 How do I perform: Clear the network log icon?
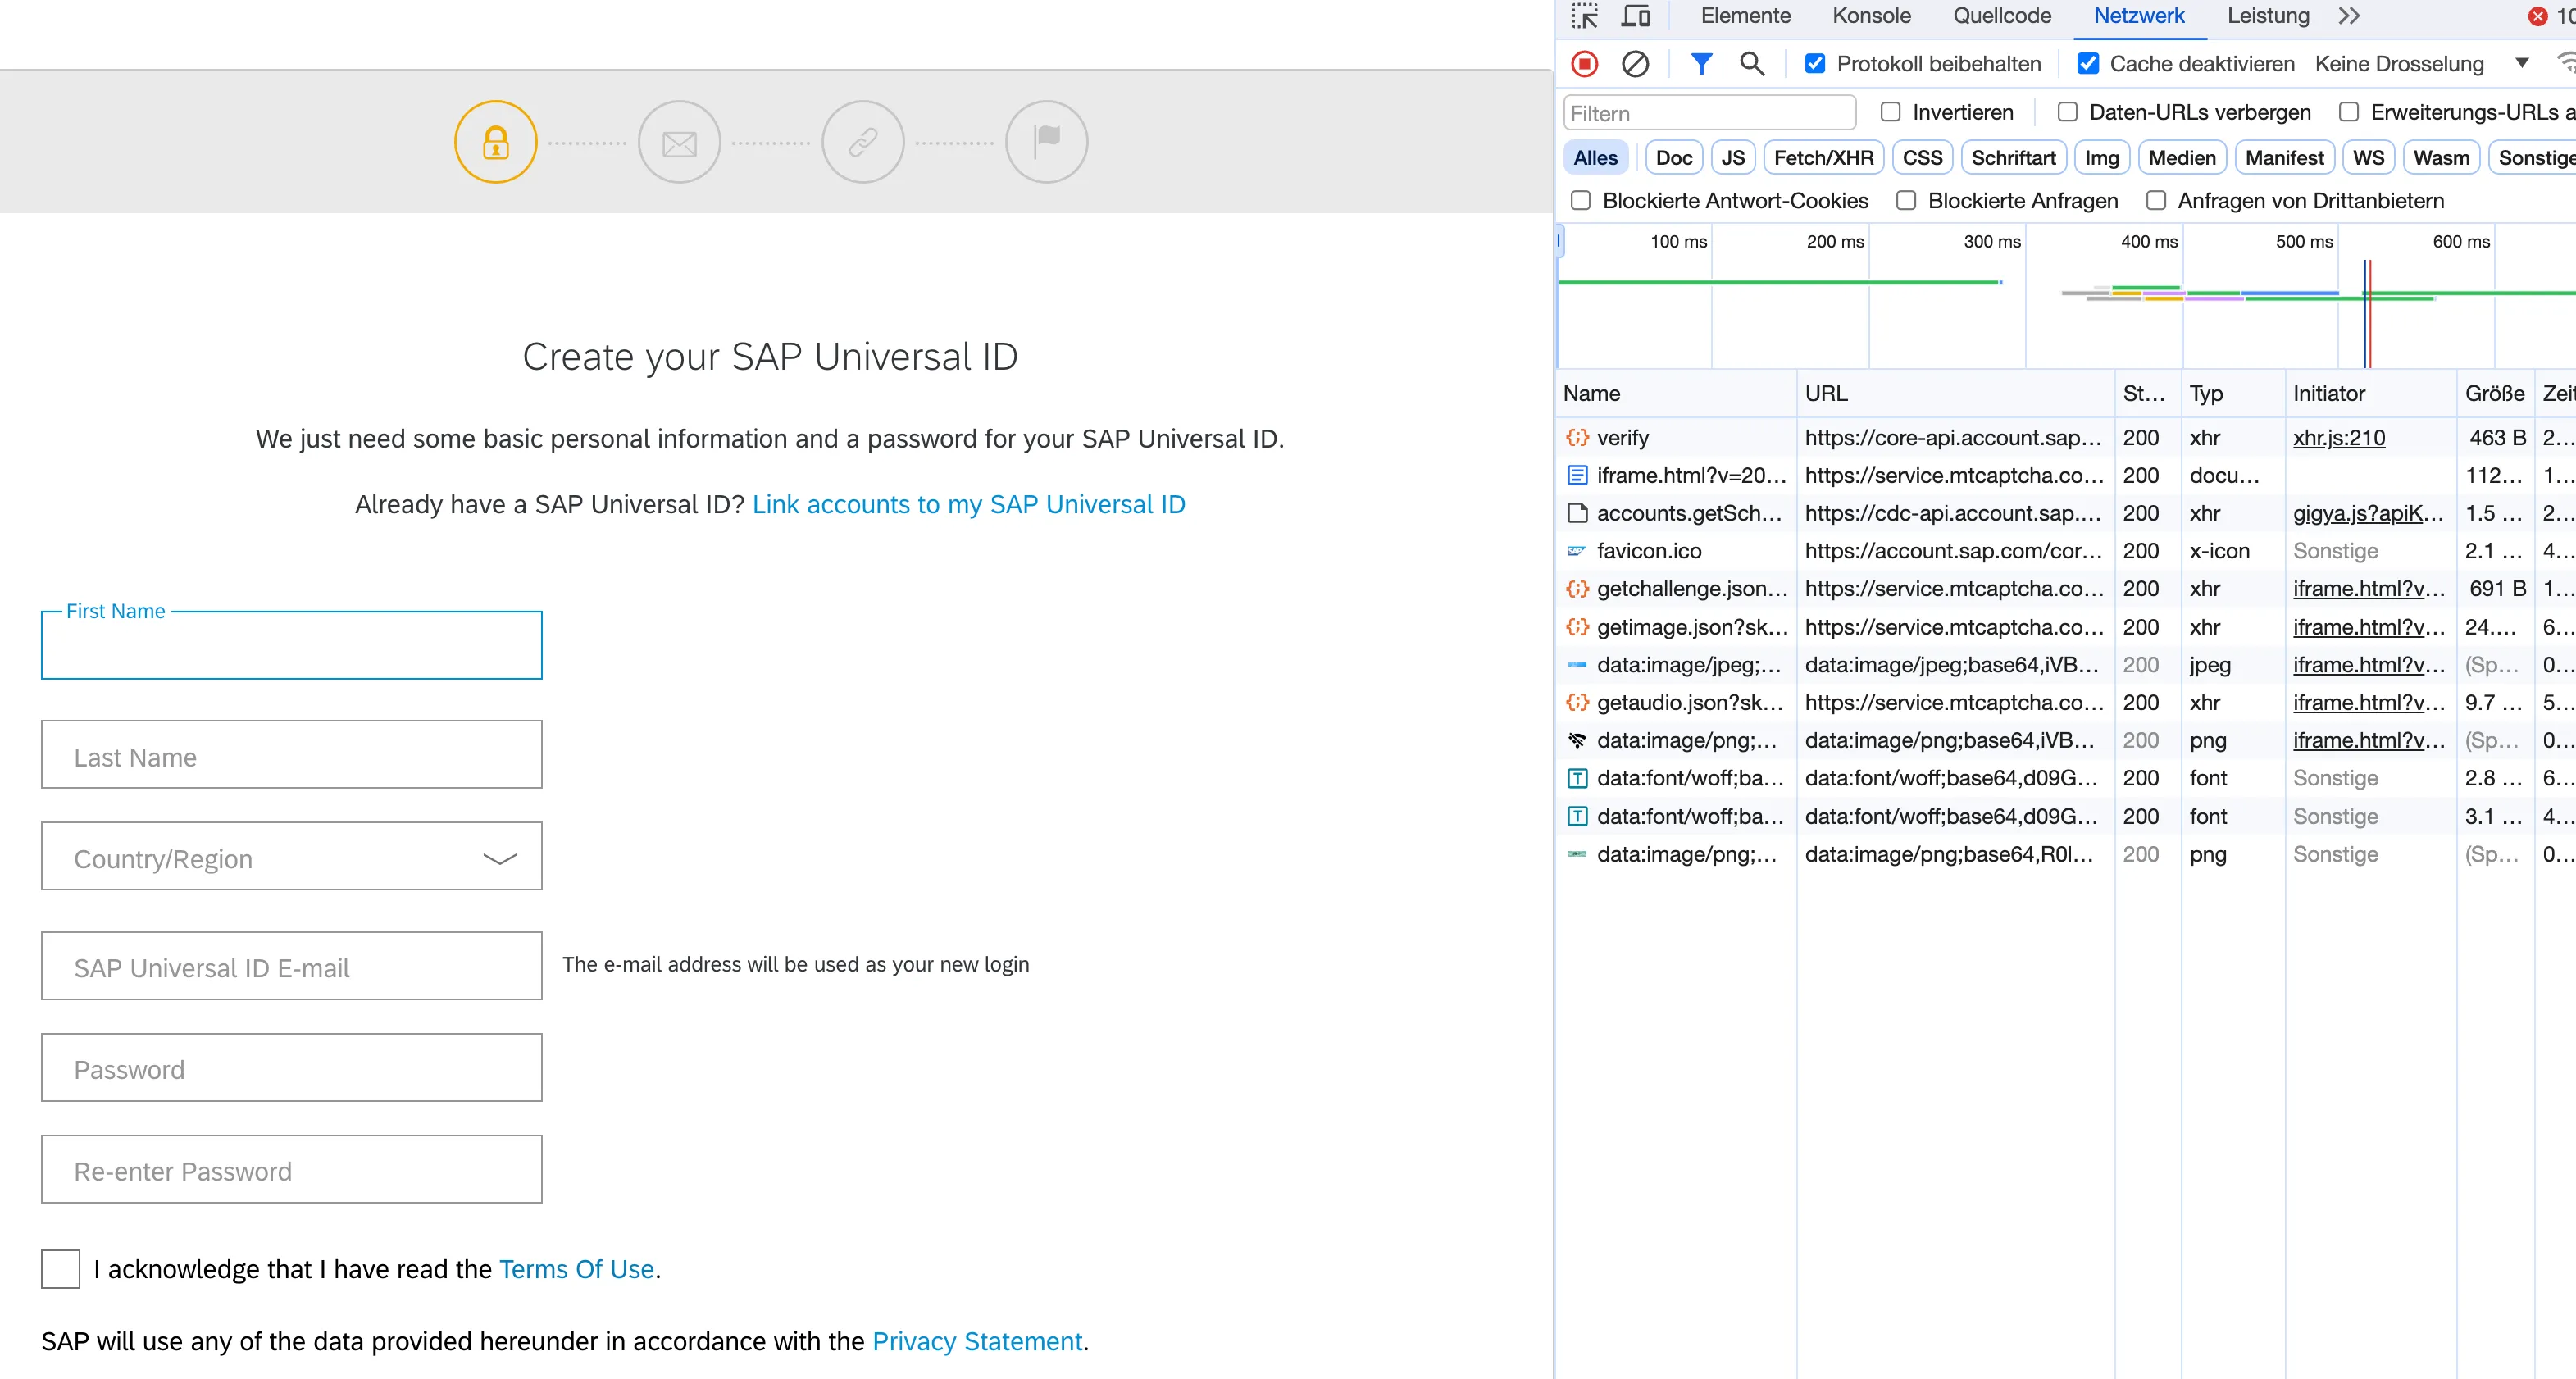pyautogui.click(x=1634, y=64)
